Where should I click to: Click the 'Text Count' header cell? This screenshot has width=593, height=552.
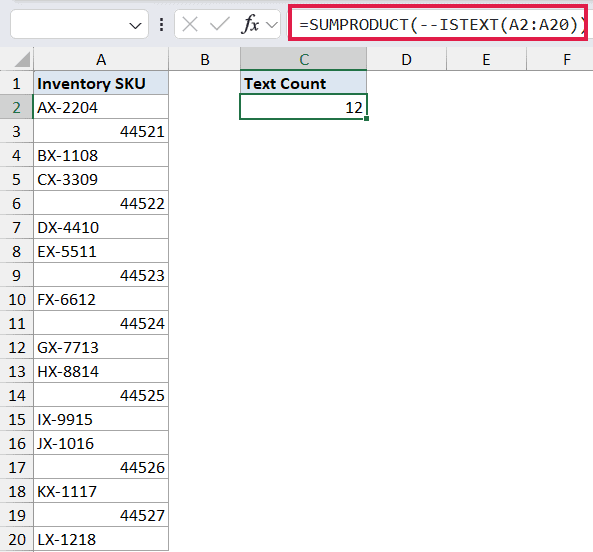303,83
